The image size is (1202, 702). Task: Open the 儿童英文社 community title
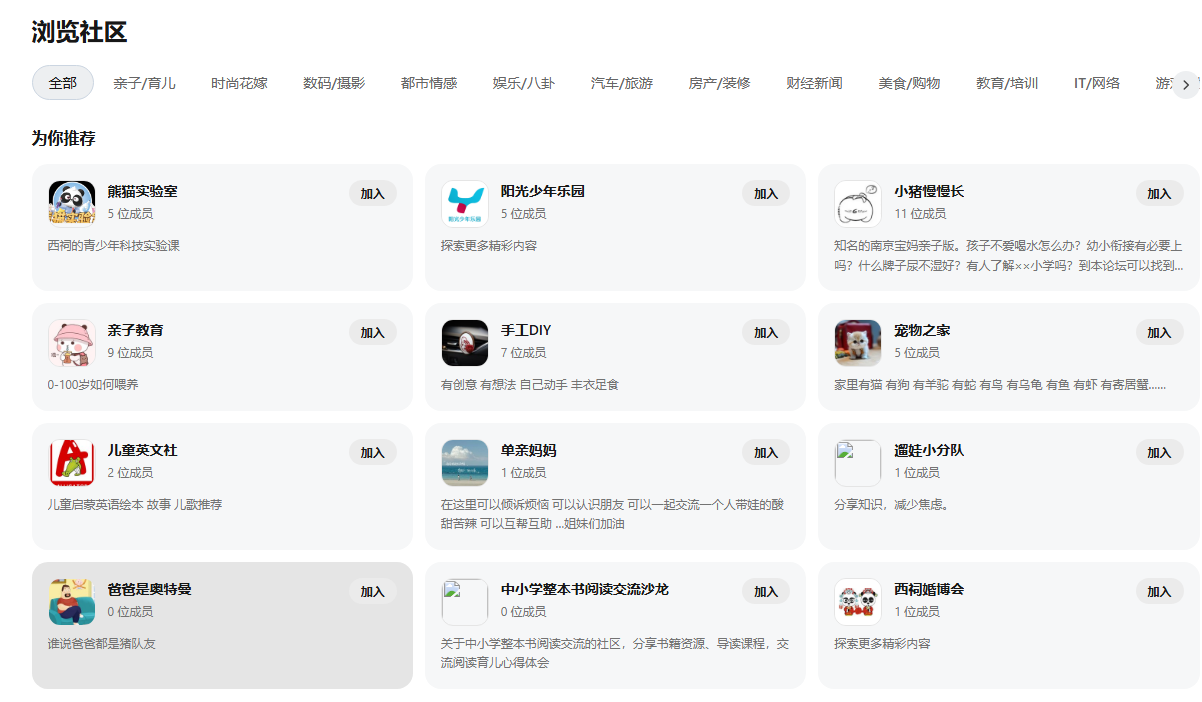[x=143, y=450]
